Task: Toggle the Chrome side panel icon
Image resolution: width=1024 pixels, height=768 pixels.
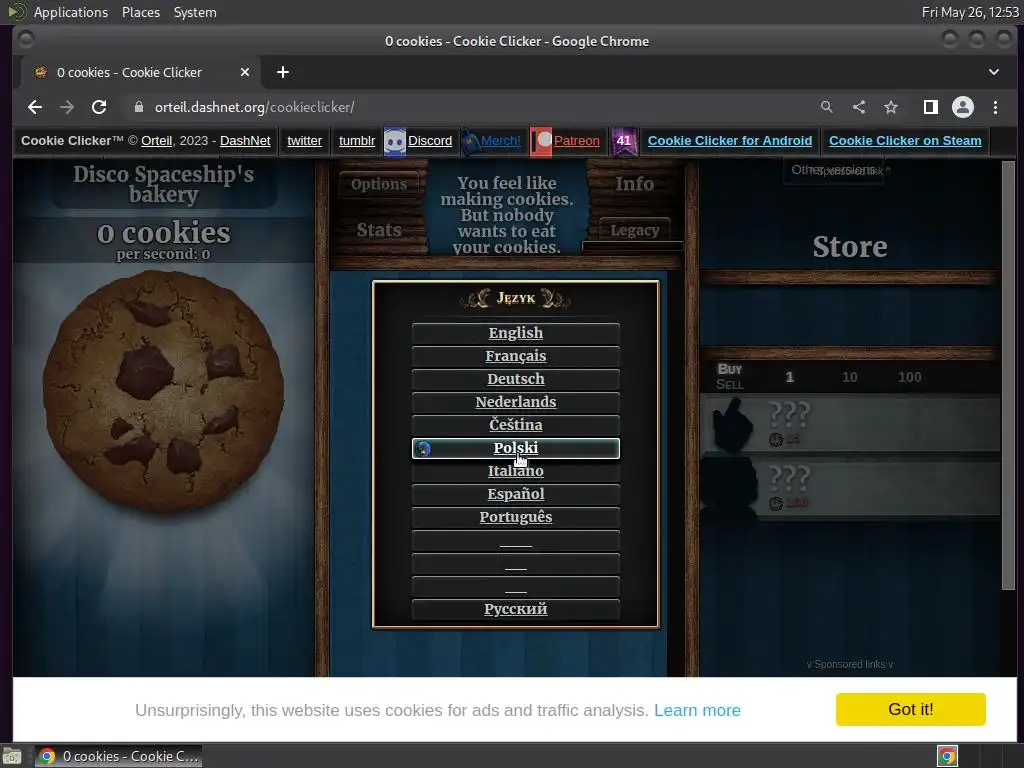Action: (931, 107)
